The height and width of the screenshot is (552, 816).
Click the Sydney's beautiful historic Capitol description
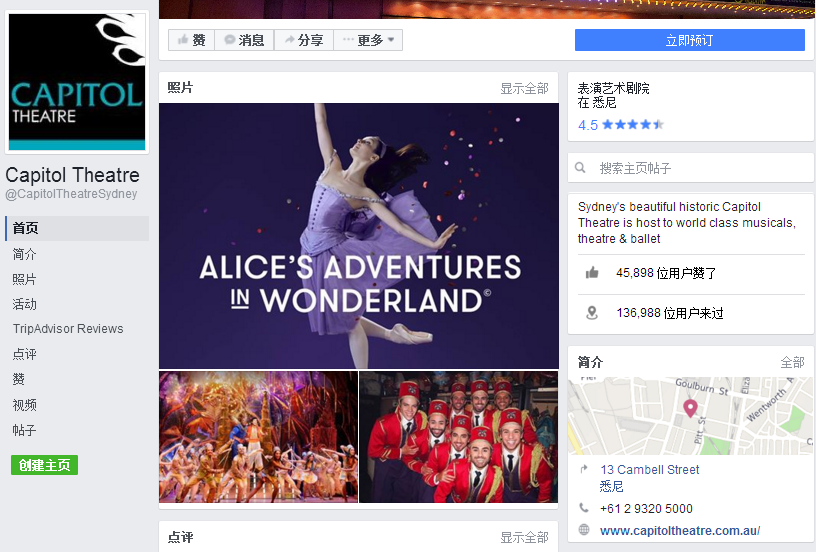coord(686,223)
